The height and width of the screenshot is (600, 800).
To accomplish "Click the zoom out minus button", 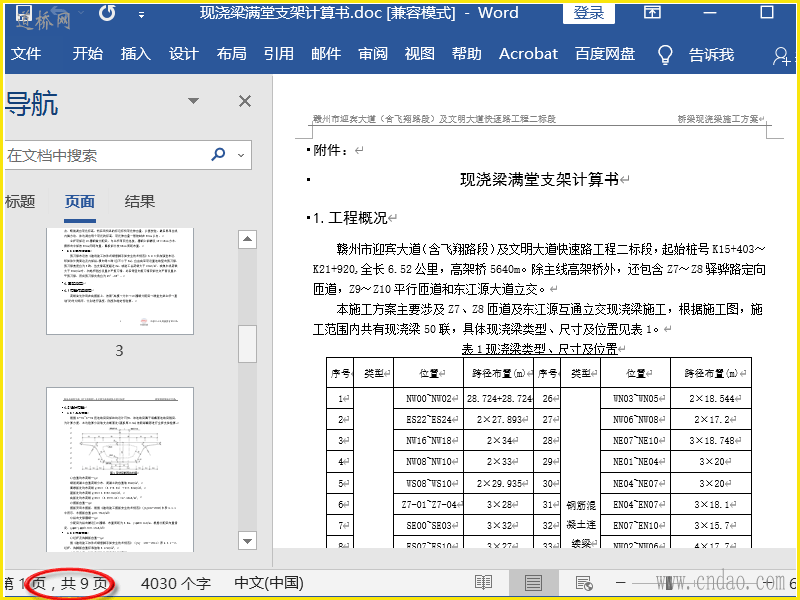I will (620, 583).
